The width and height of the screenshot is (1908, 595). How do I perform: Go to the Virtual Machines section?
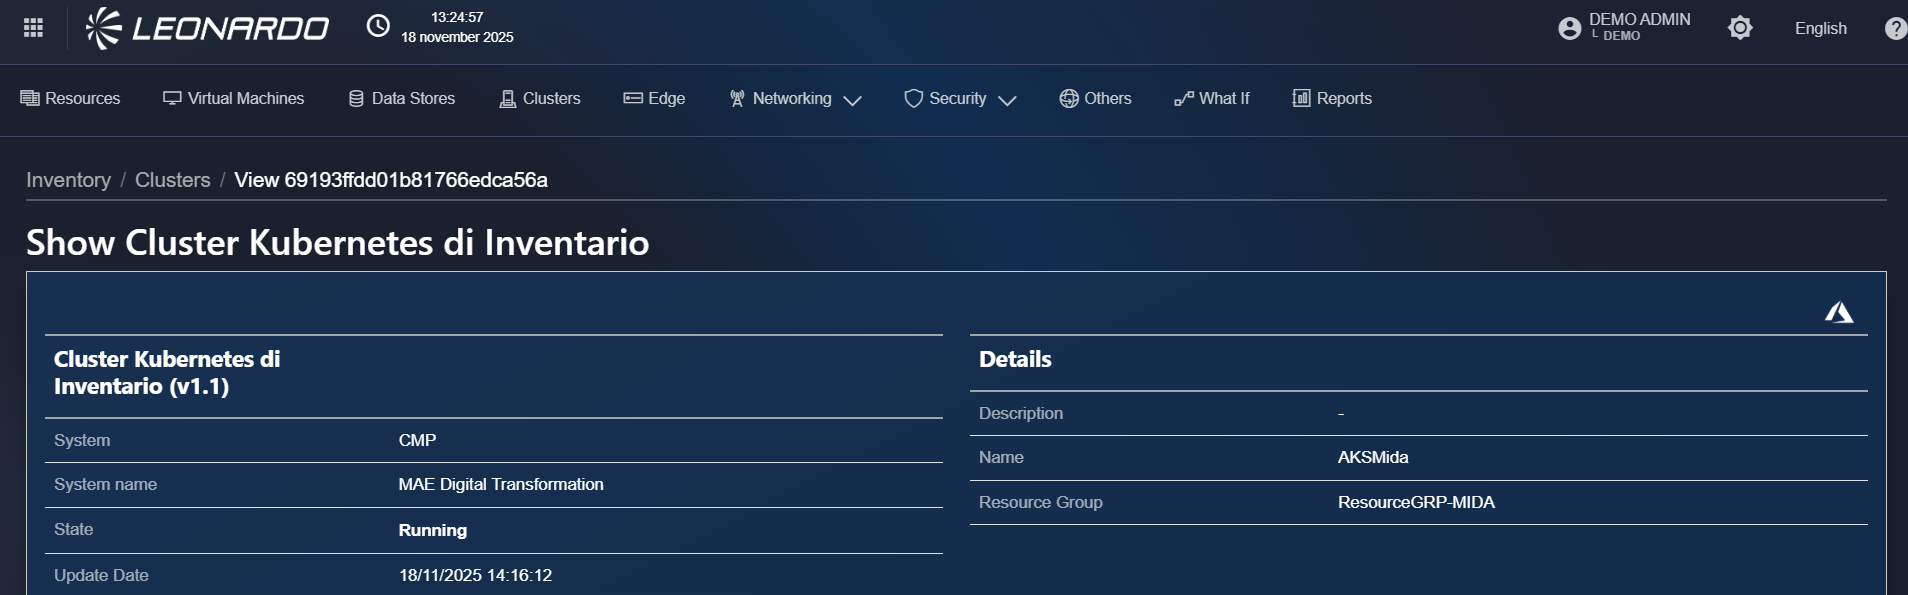point(234,98)
